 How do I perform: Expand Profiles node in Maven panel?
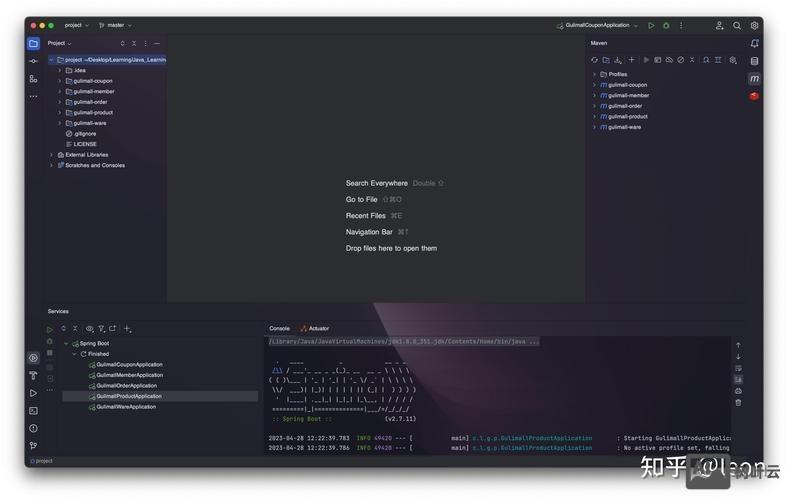click(595, 74)
